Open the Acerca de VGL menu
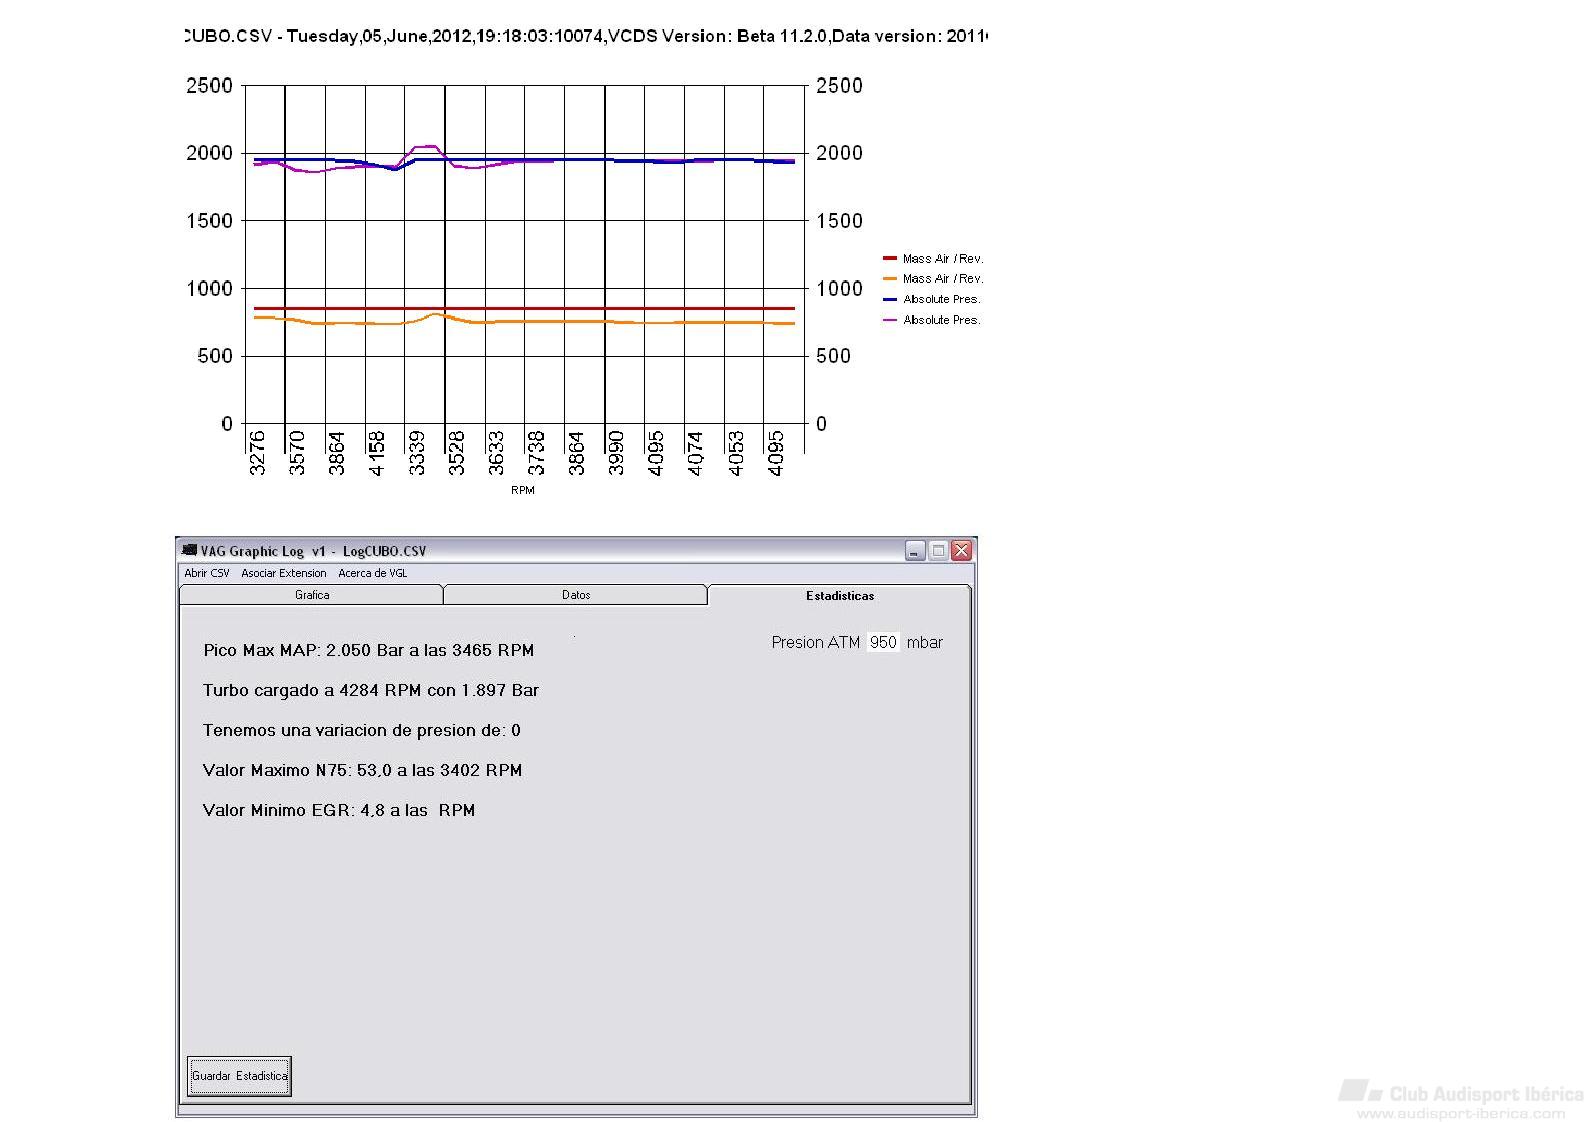1586x1122 pixels. (x=373, y=573)
